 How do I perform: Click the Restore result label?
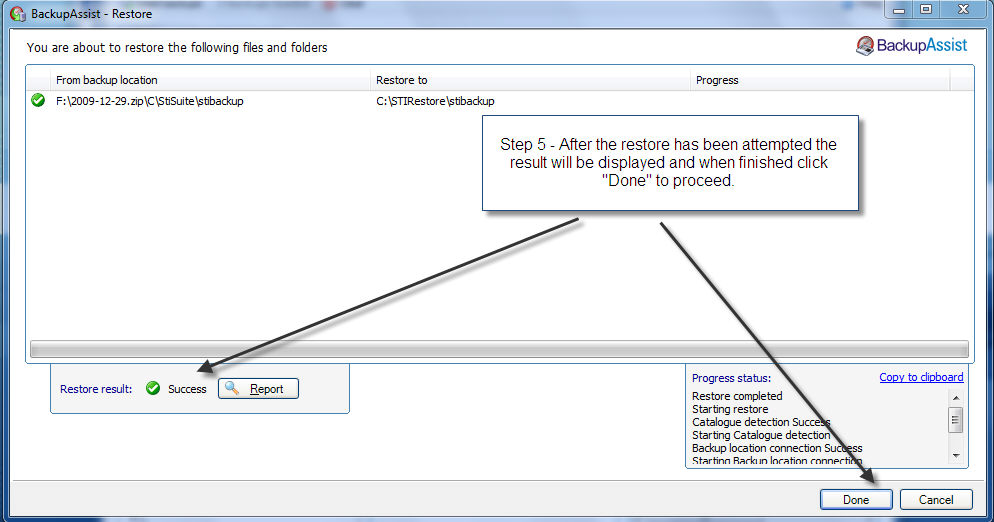pyautogui.click(x=96, y=389)
